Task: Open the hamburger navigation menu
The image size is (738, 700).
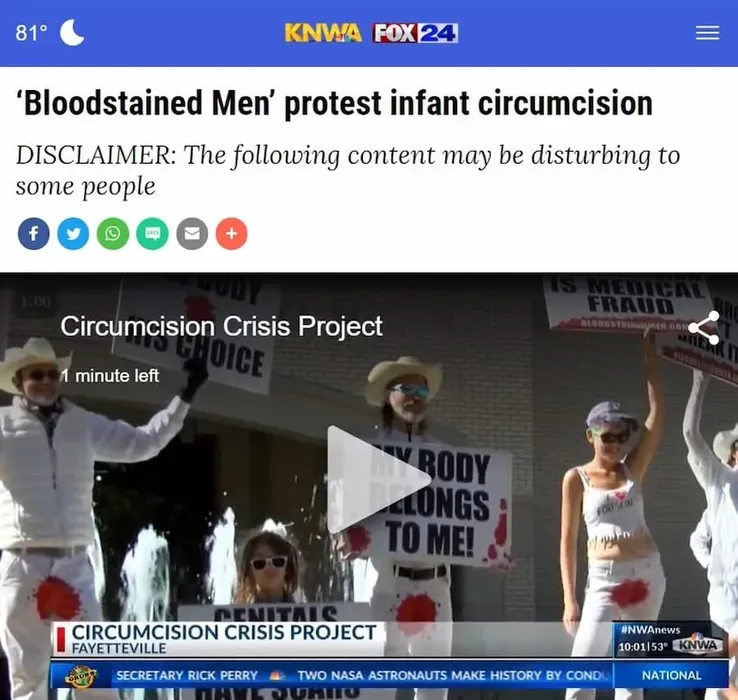Action: 707,33
